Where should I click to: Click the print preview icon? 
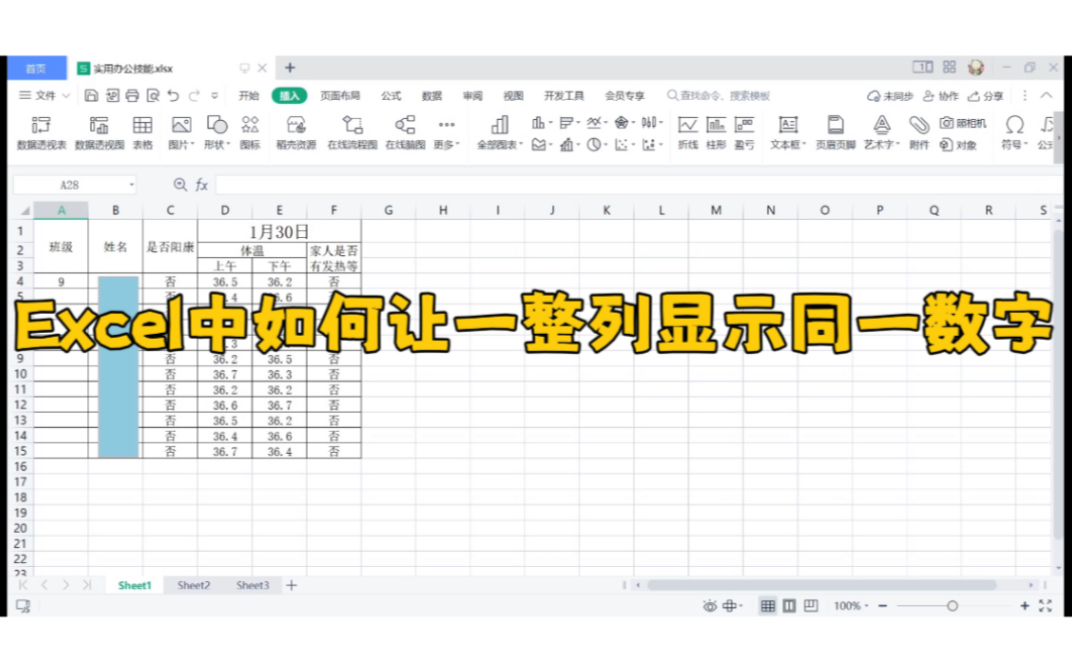click(153, 96)
